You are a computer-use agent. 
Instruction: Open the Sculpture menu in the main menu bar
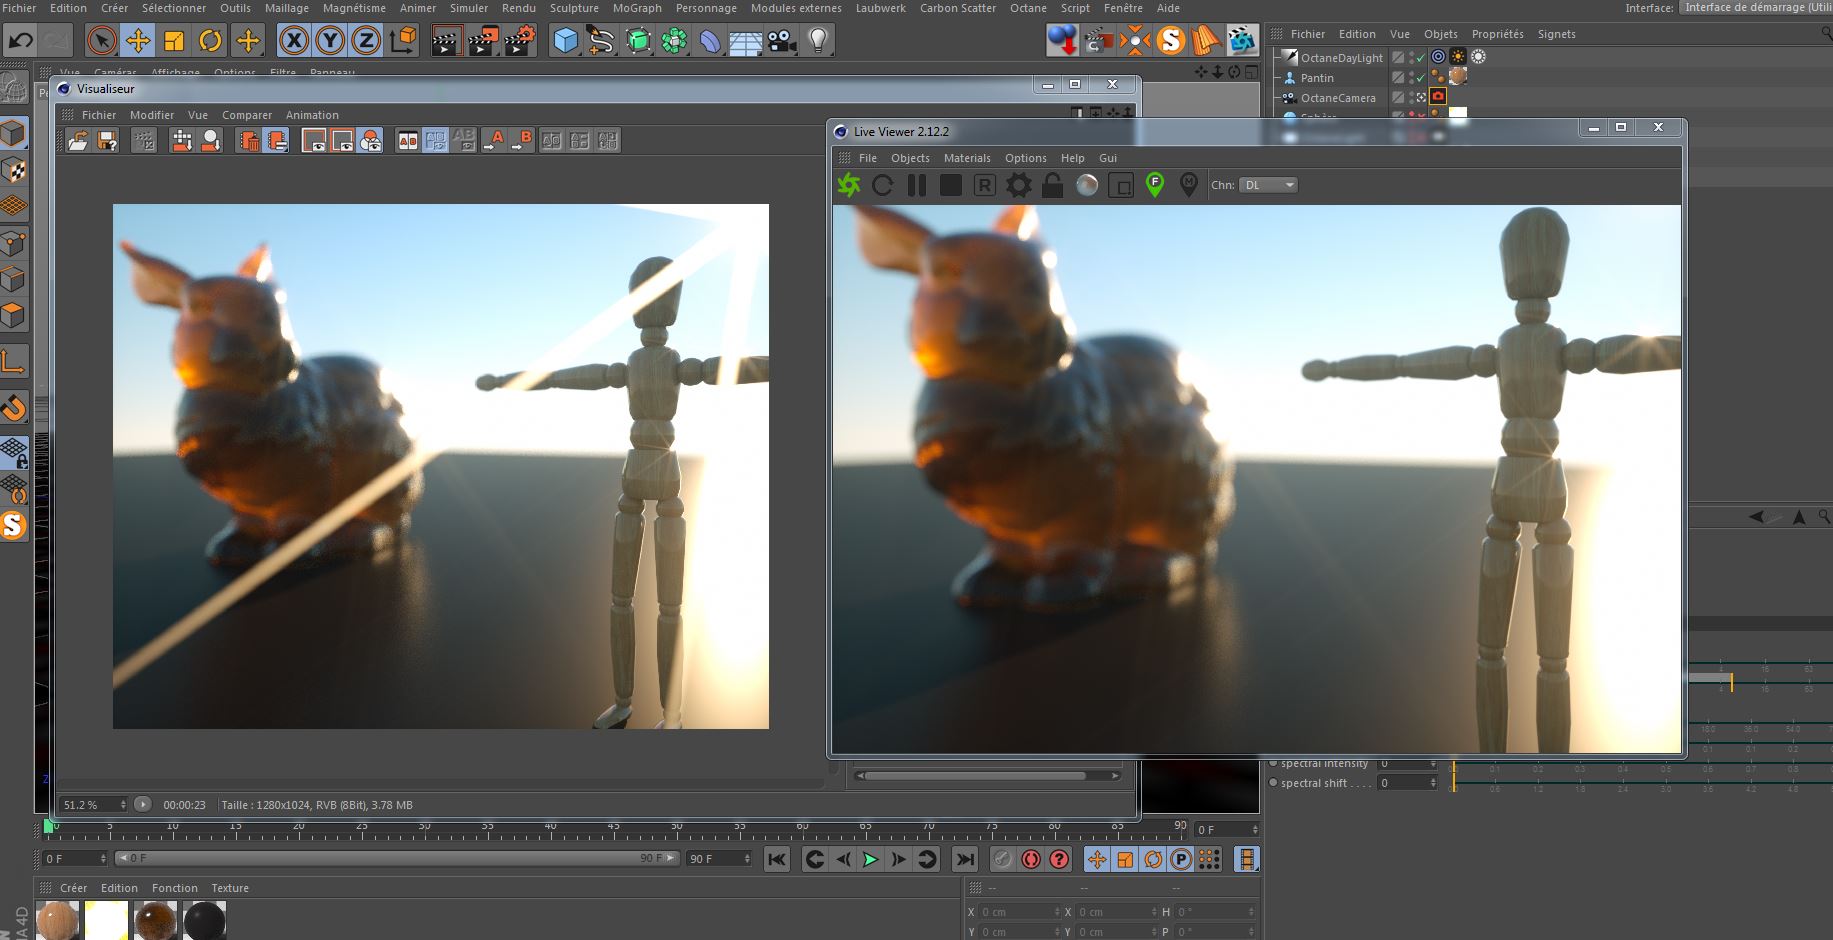[574, 8]
